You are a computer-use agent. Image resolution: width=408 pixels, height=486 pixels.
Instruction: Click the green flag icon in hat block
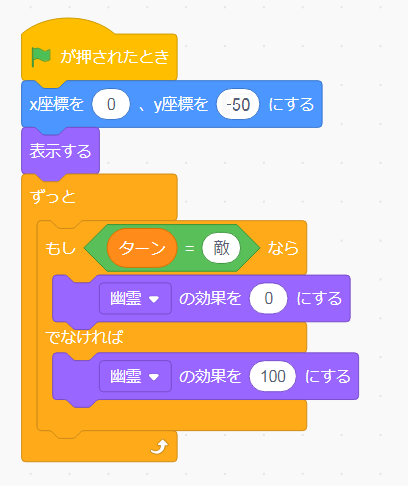(41, 57)
